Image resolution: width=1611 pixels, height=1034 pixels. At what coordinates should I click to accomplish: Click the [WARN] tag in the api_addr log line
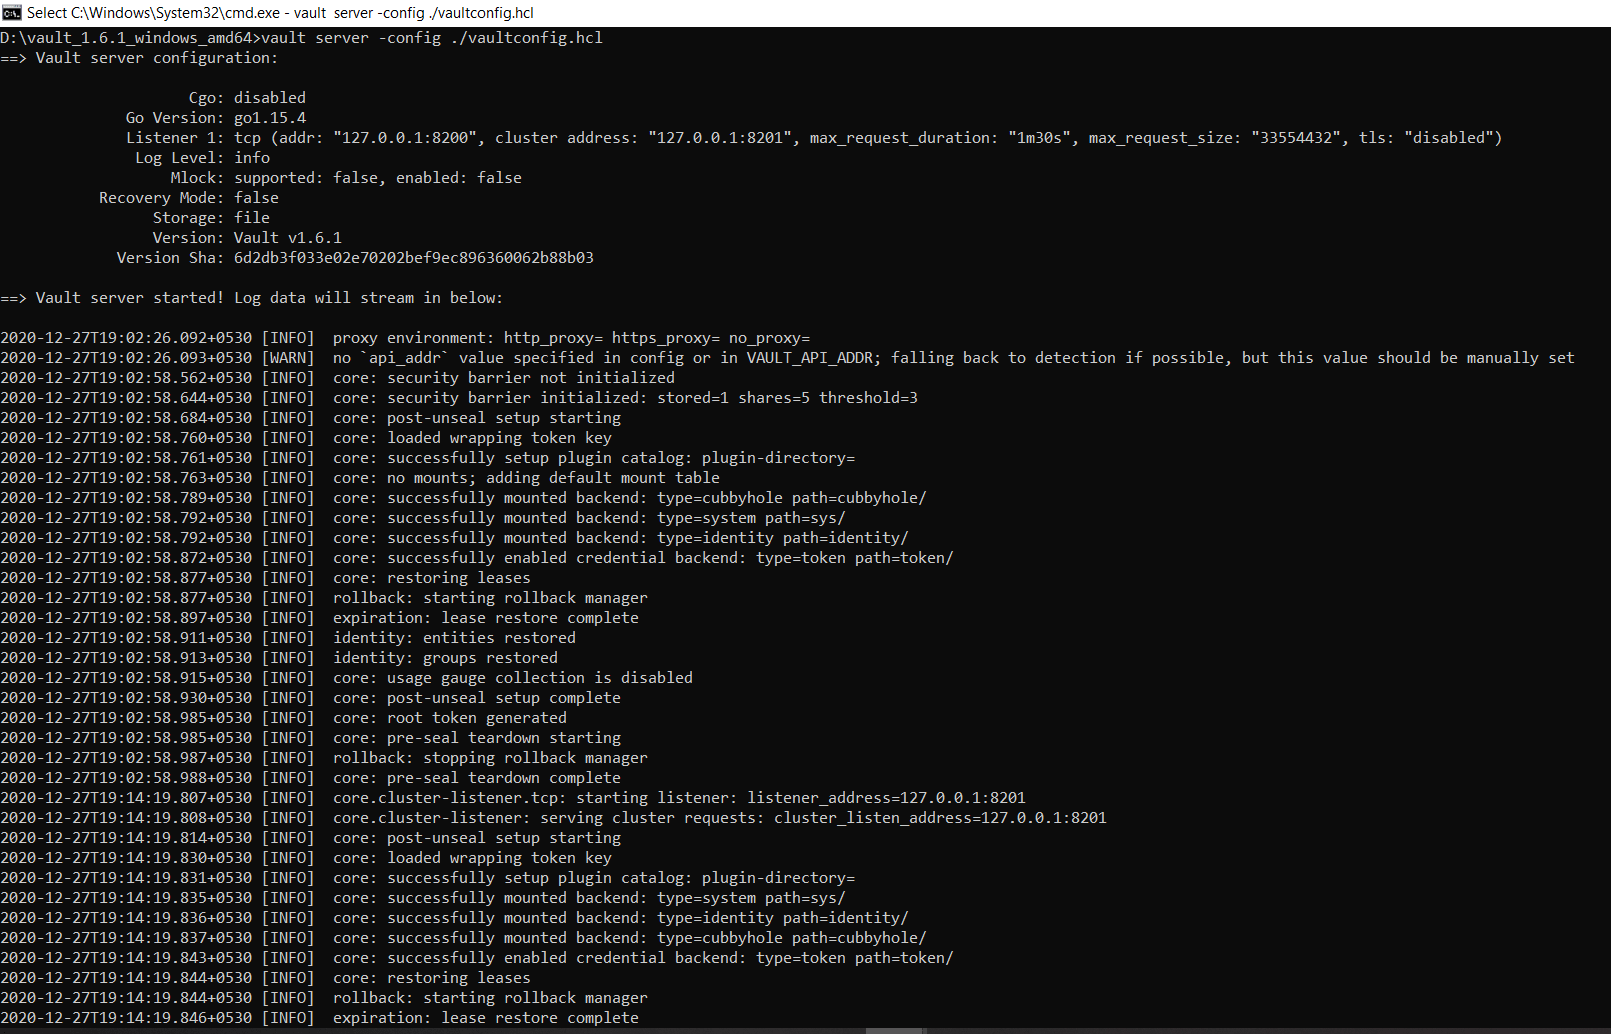click(288, 358)
